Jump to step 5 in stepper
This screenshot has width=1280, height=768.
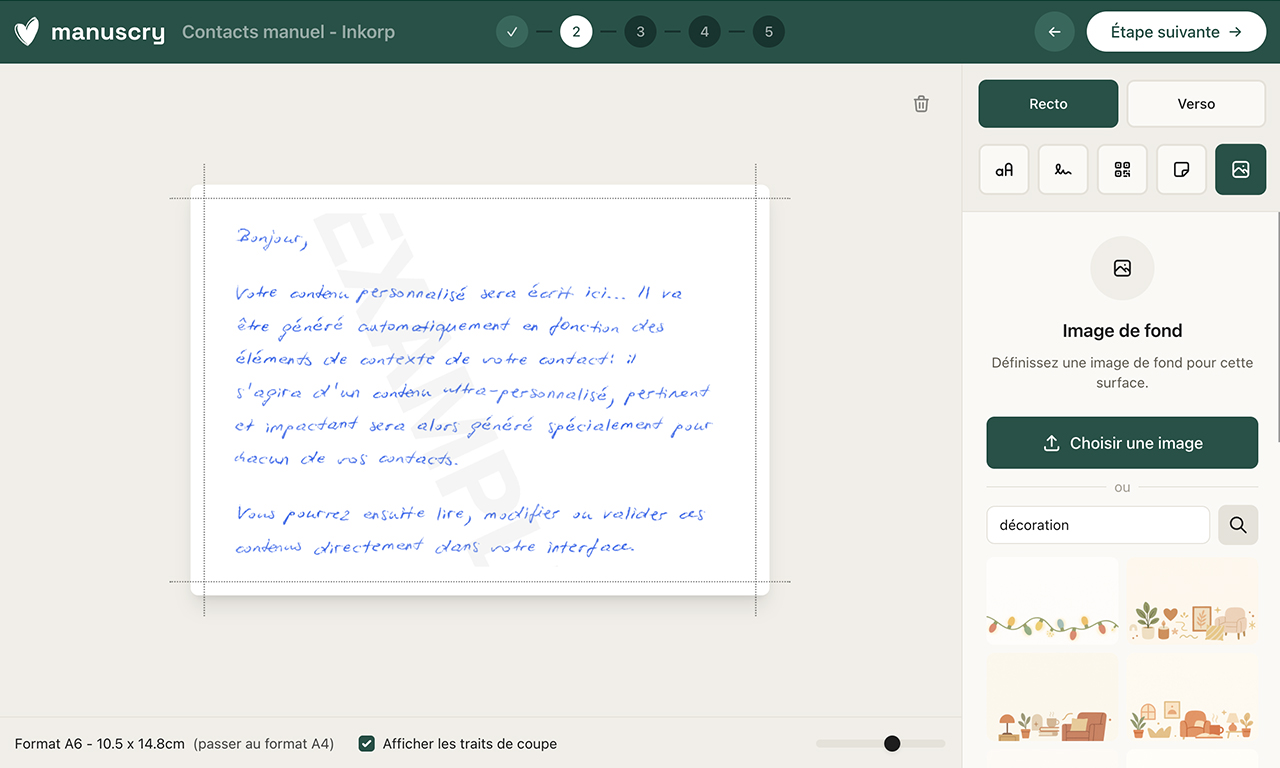coord(768,32)
